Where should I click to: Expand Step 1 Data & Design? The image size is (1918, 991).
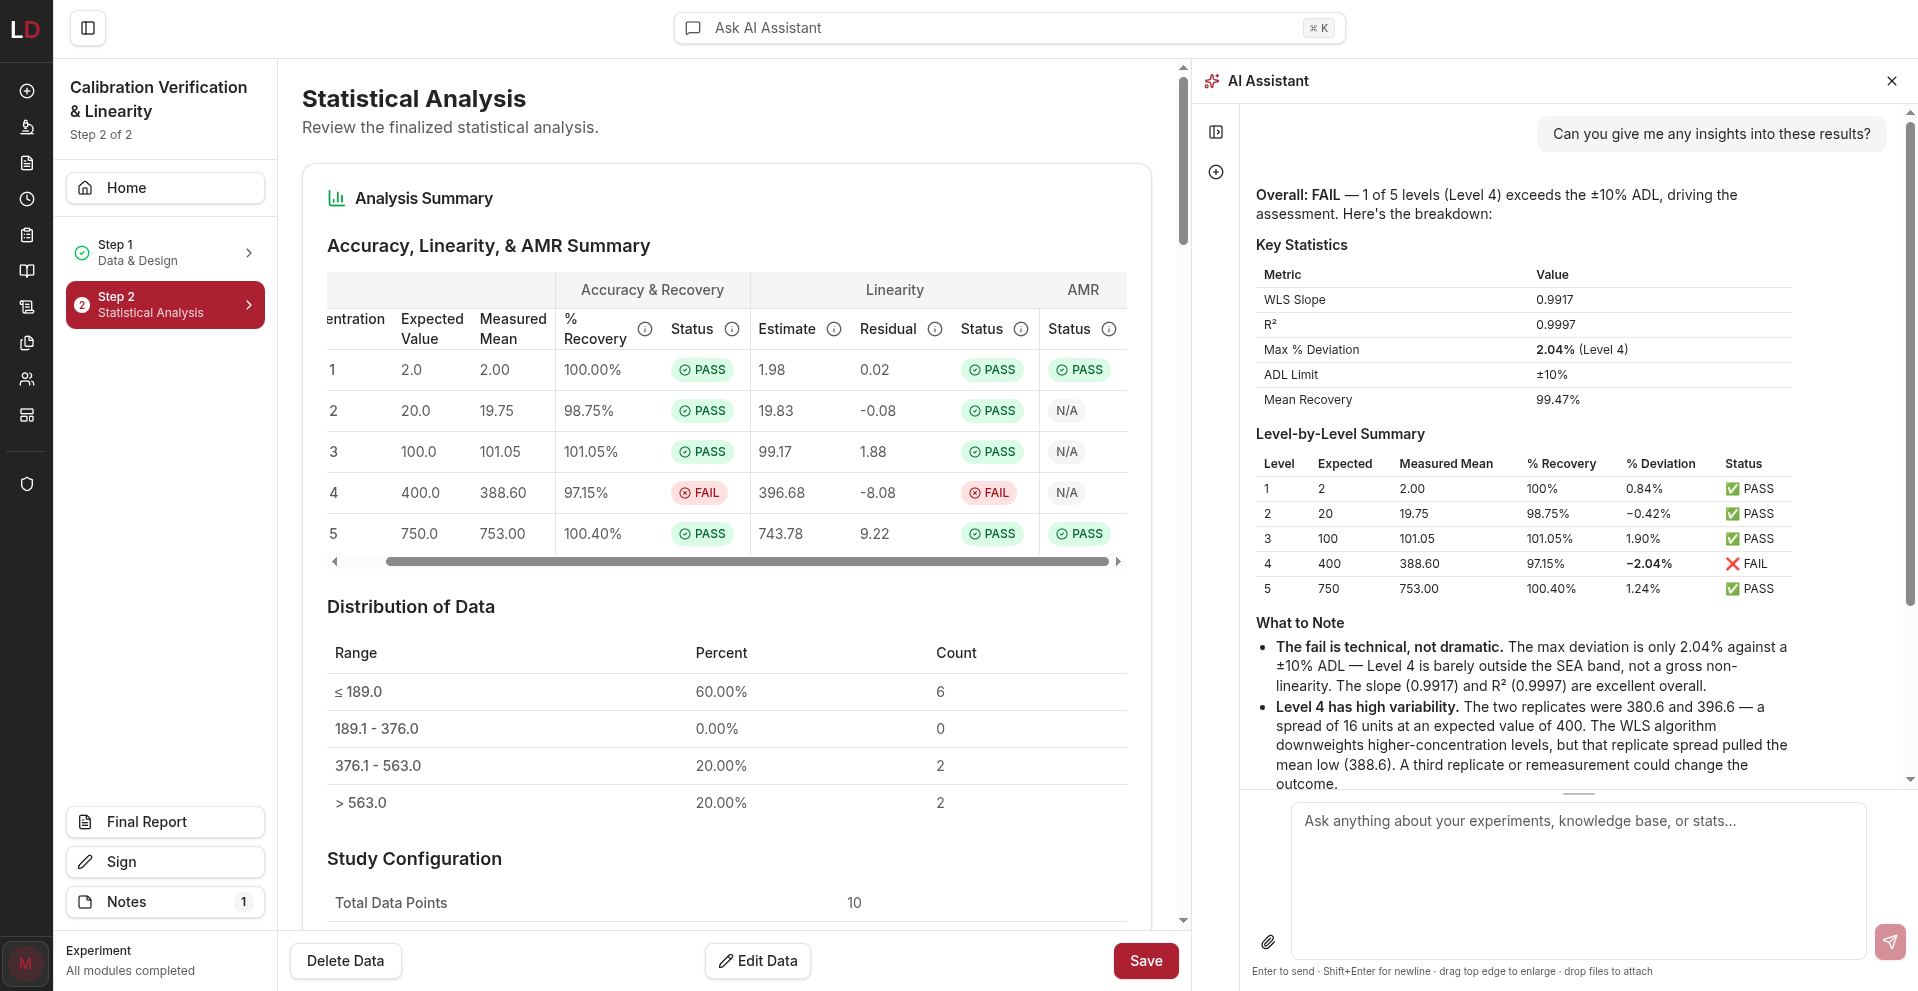point(165,253)
